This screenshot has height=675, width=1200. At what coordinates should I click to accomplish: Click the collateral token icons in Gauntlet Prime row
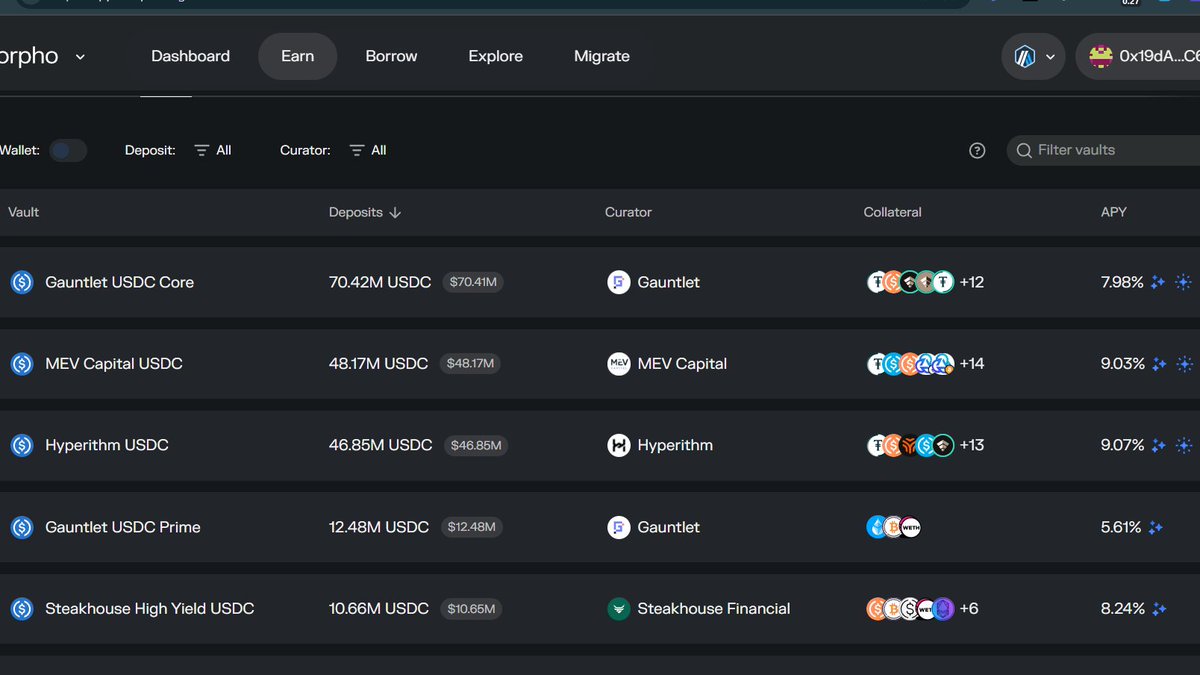click(893, 527)
